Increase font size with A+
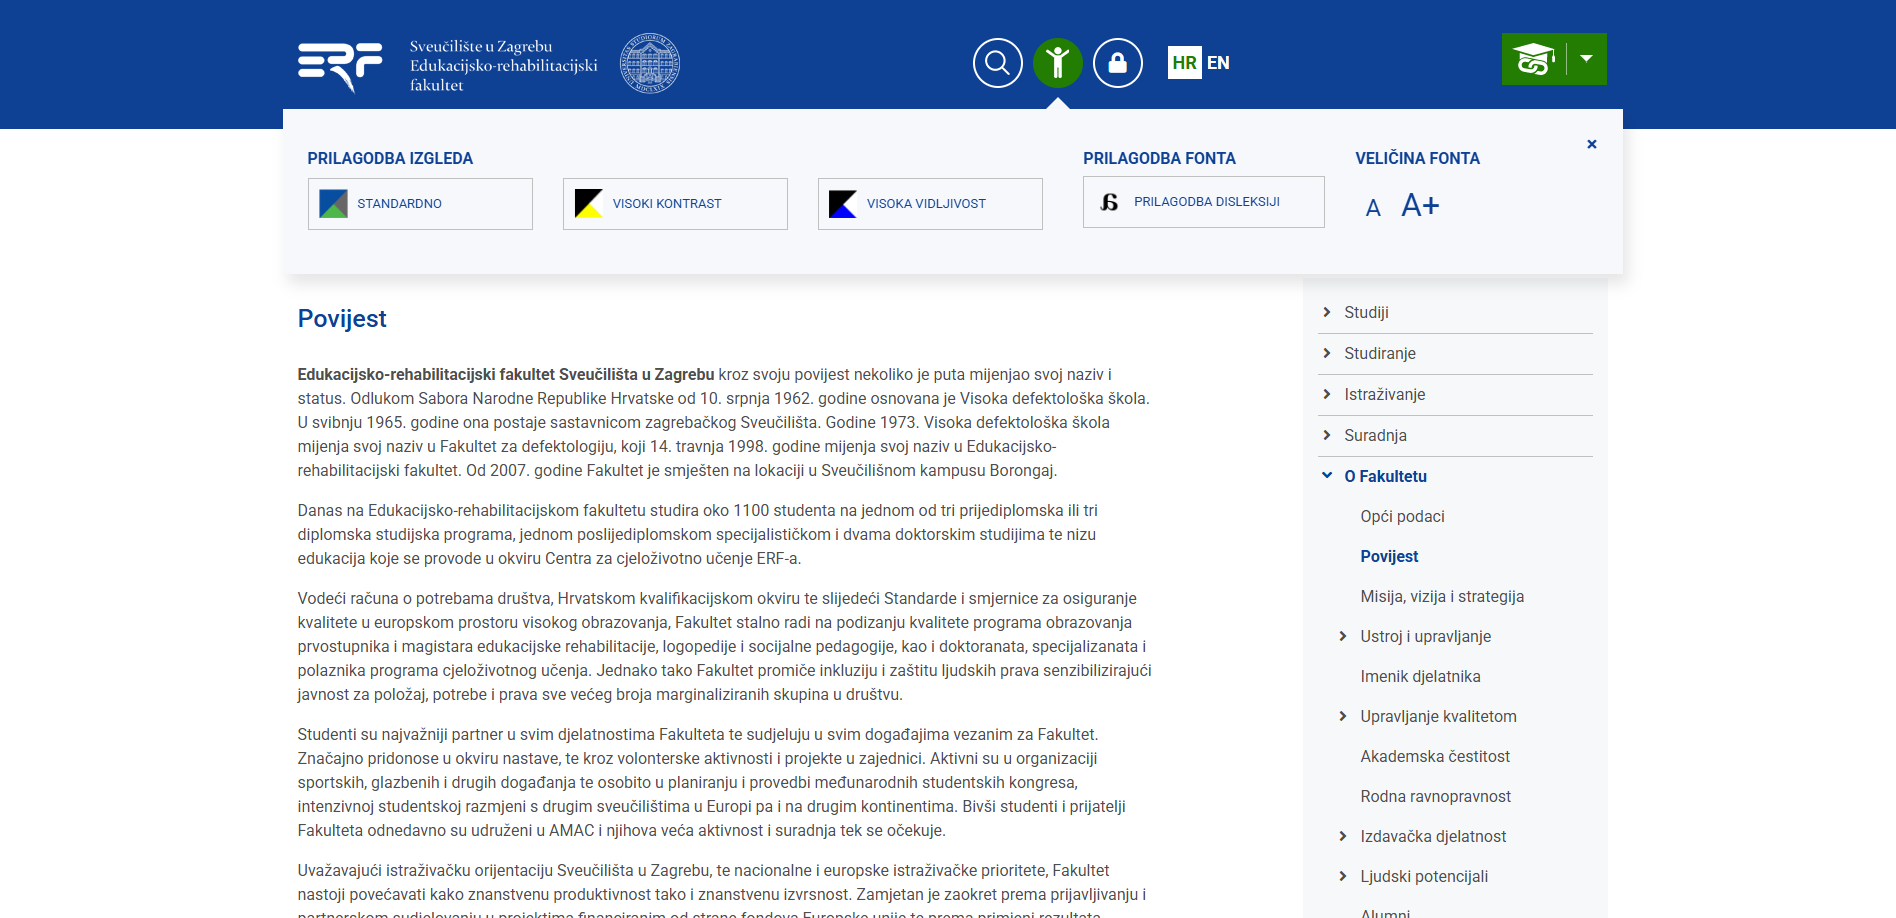Viewport: 1896px width, 918px height. pos(1420,205)
